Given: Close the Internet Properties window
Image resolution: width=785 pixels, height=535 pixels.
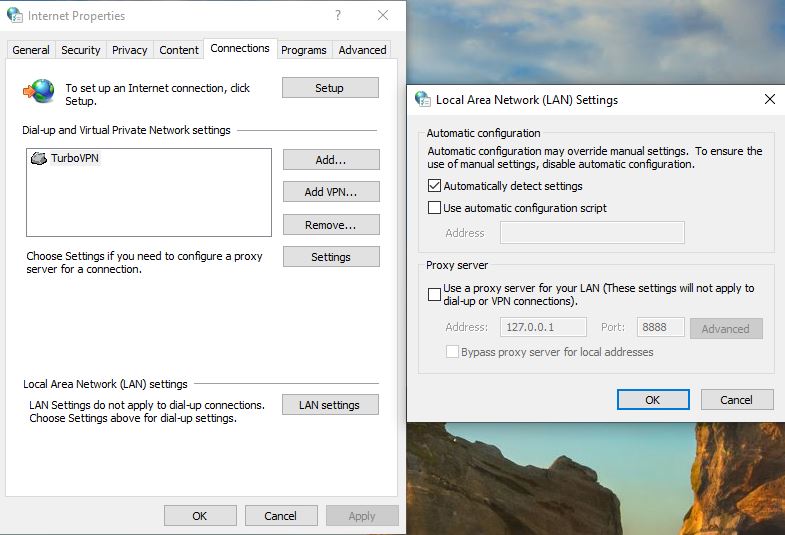Looking at the screenshot, I should click(383, 16).
